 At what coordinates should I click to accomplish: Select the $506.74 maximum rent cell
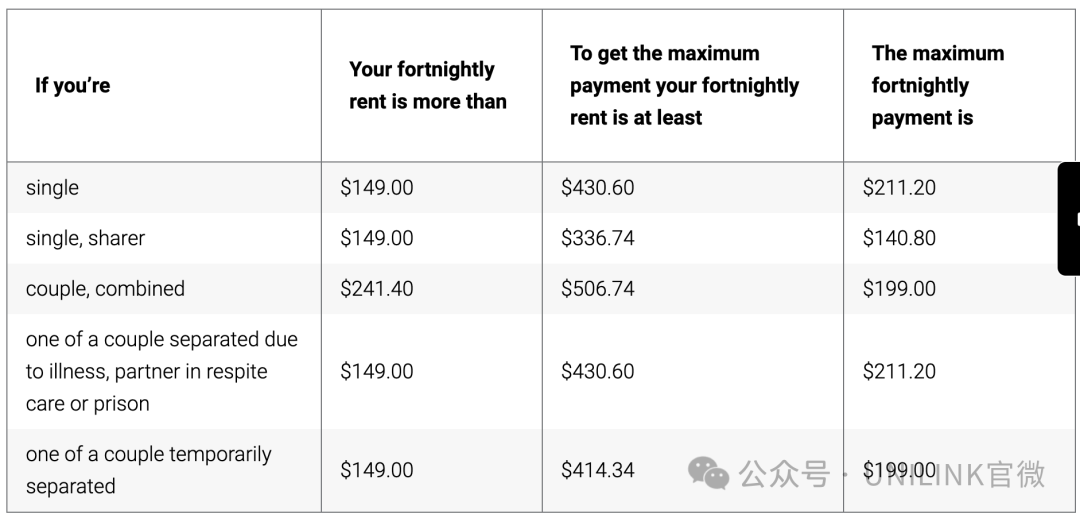tap(597, 289)
